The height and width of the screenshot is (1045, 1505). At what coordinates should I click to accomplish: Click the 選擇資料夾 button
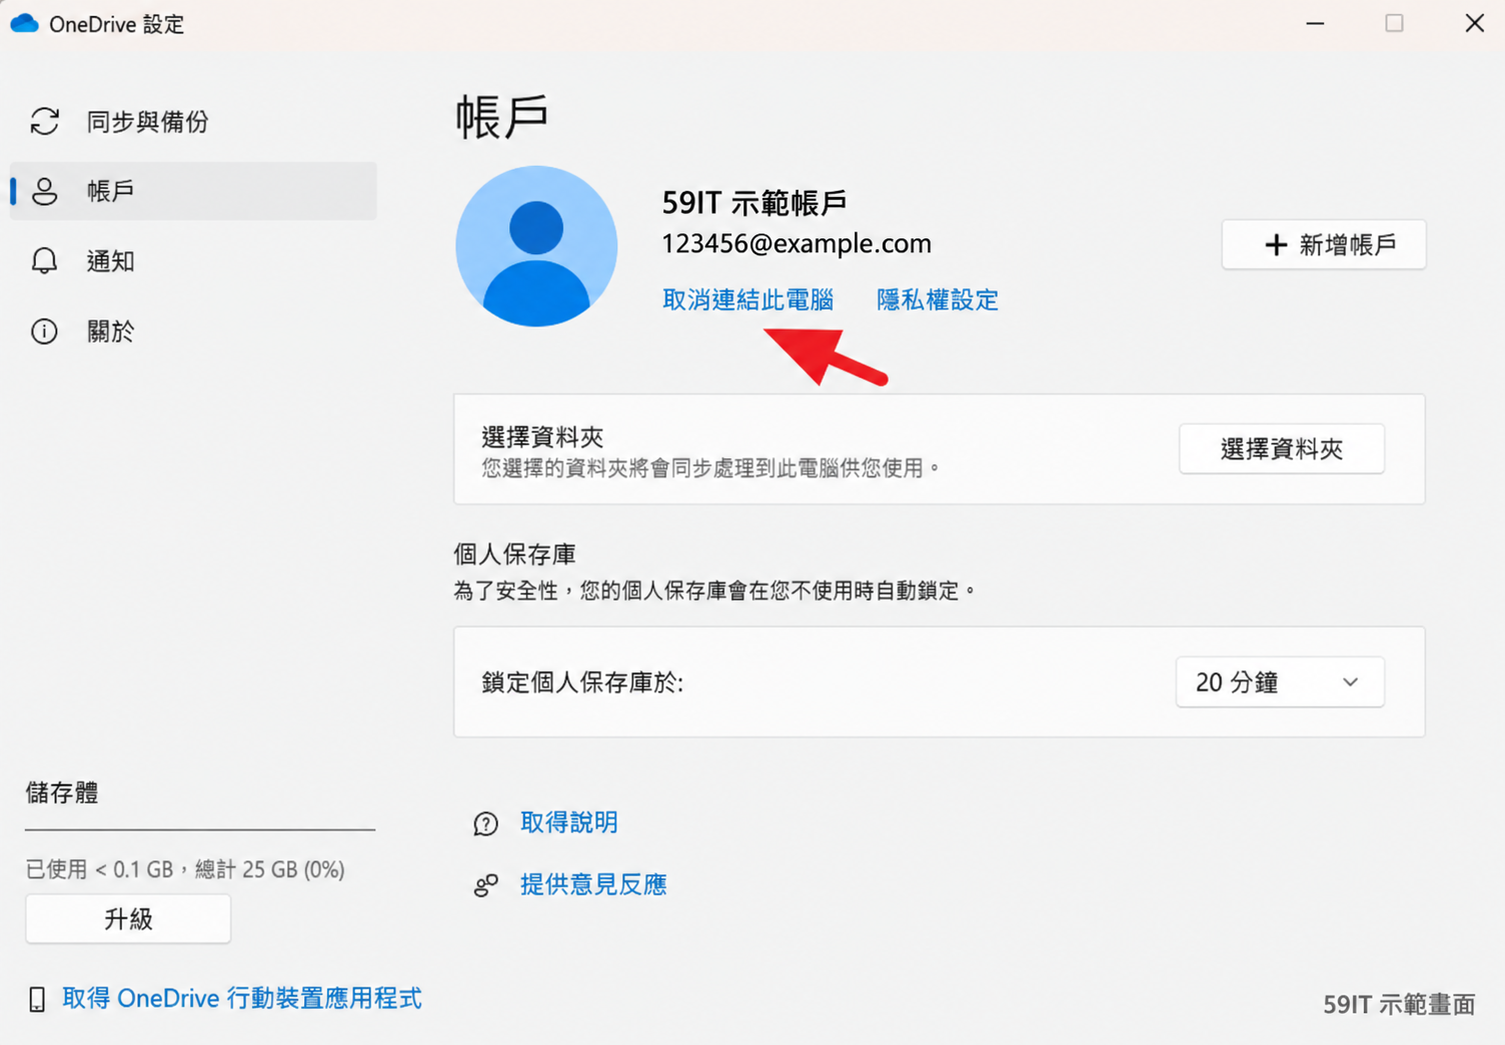[1282, 449]
